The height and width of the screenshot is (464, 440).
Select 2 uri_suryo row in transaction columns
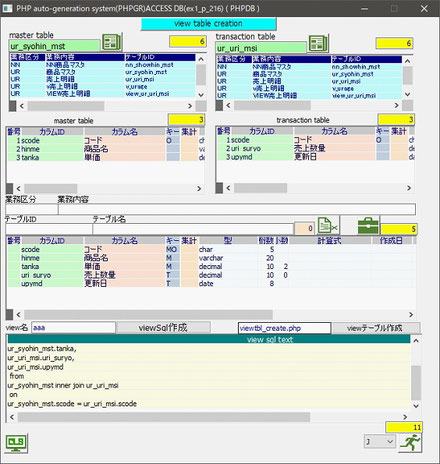(315, 148)
